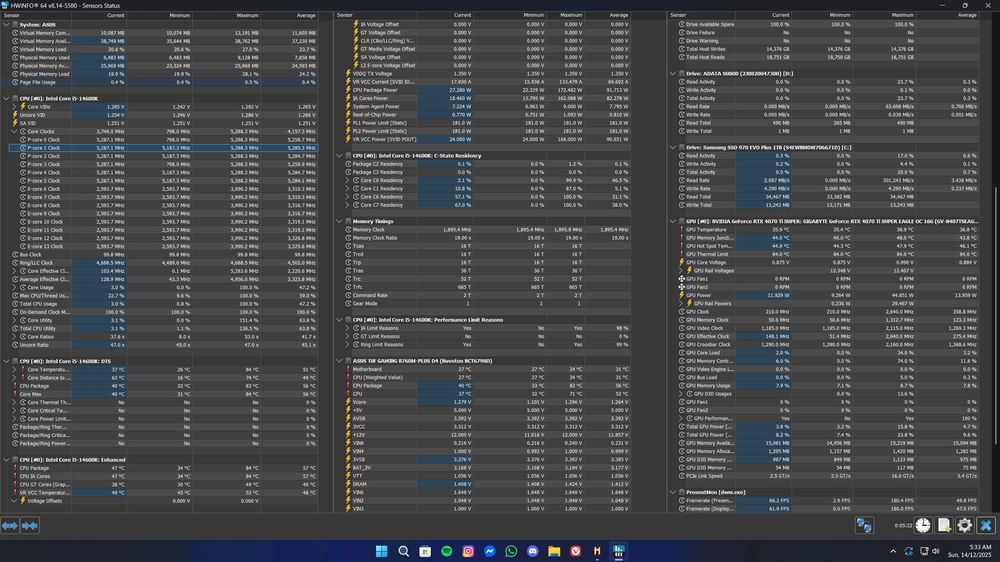Collapse the Samsung SSD 970 EVO Plus group
1000x562 pixels.
click(x=673, y=147)
